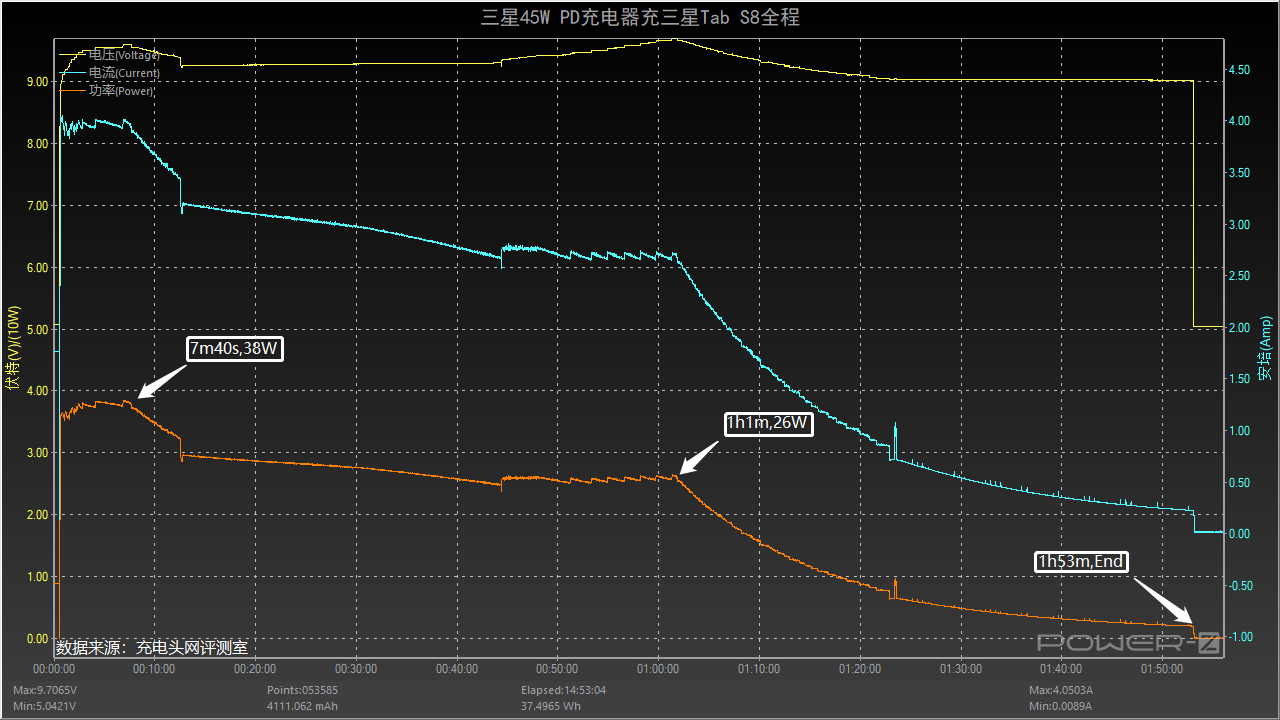This screenshot has height=720, width=1280.
Task: Click the 5.00 voltage axis tick
Action: pos(37,329)
